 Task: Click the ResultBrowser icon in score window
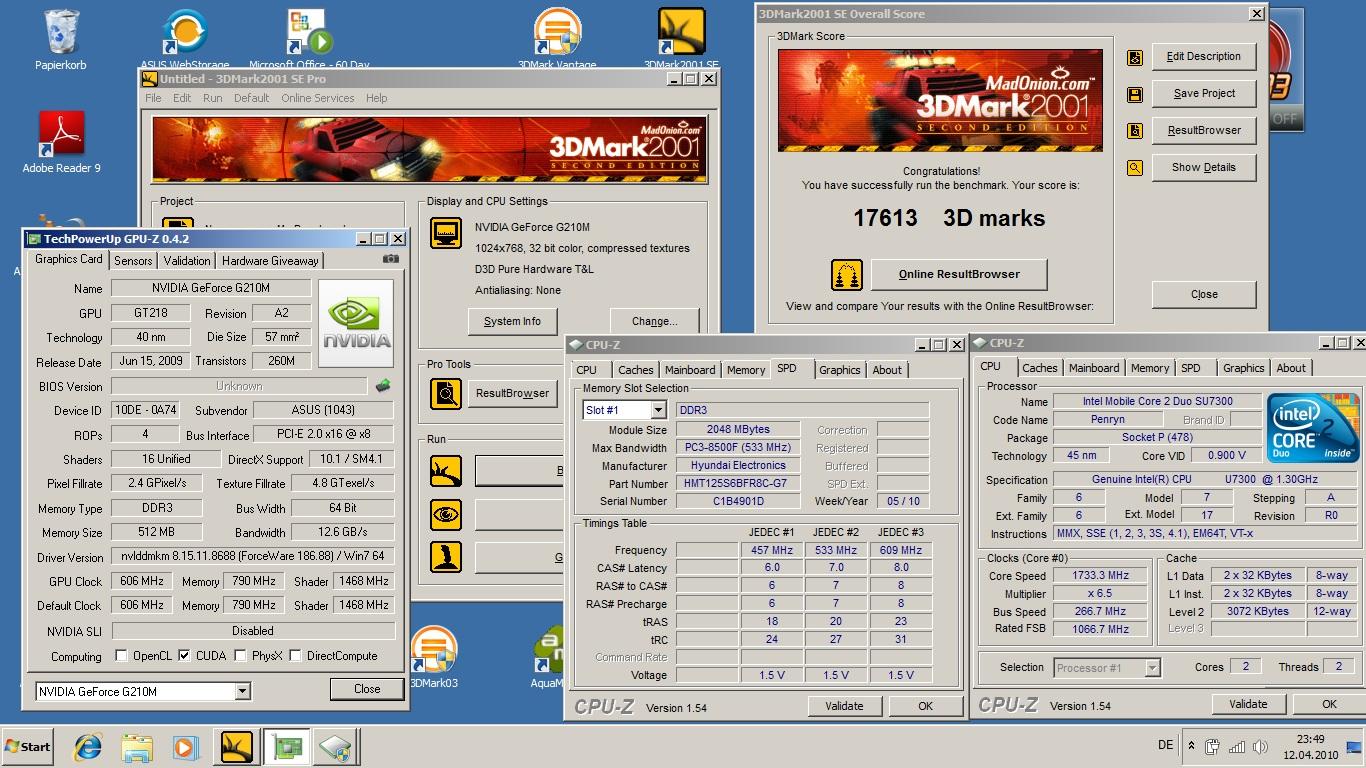click(1135, 131)
